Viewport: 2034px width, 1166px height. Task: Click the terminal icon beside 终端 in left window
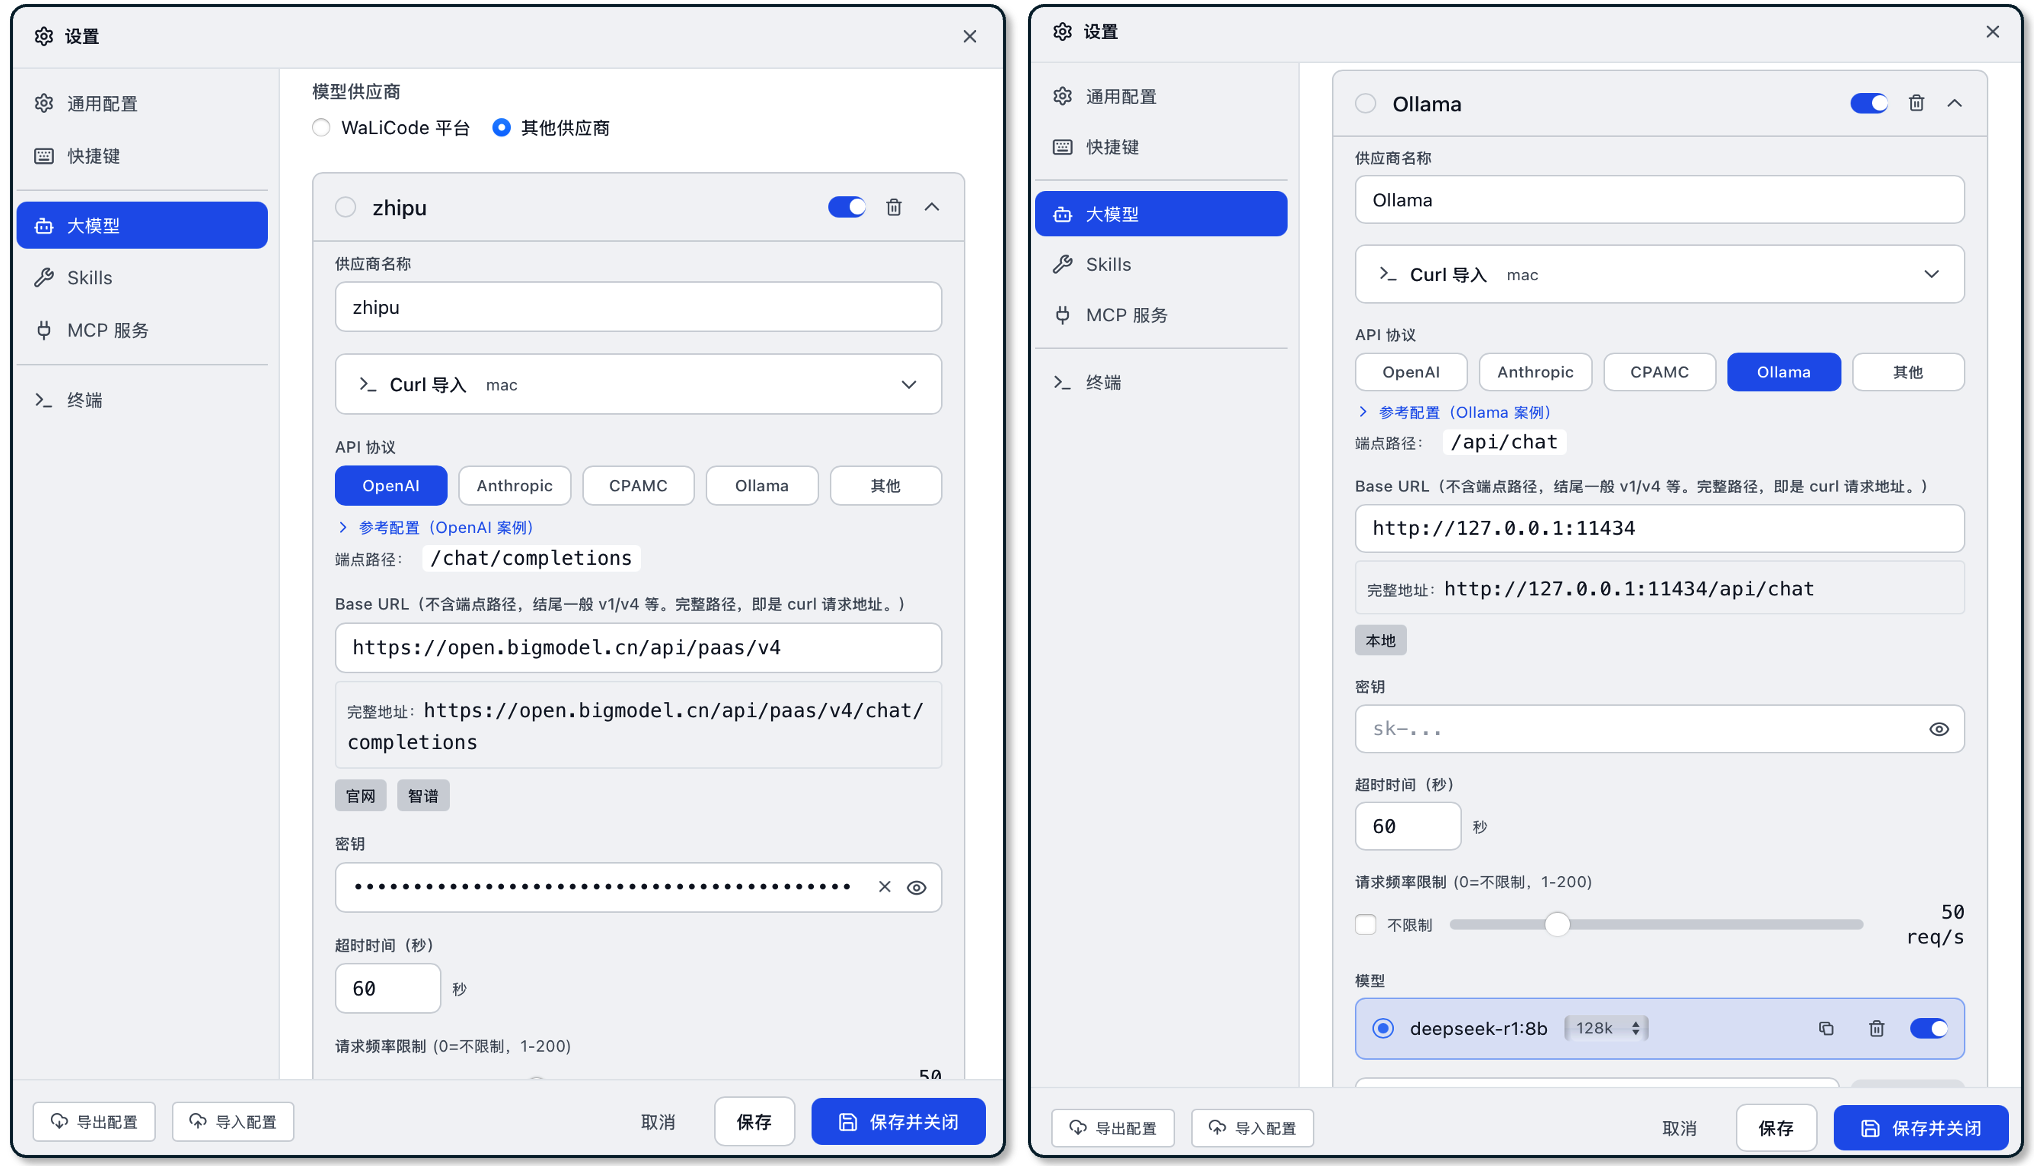pos(43,400)
